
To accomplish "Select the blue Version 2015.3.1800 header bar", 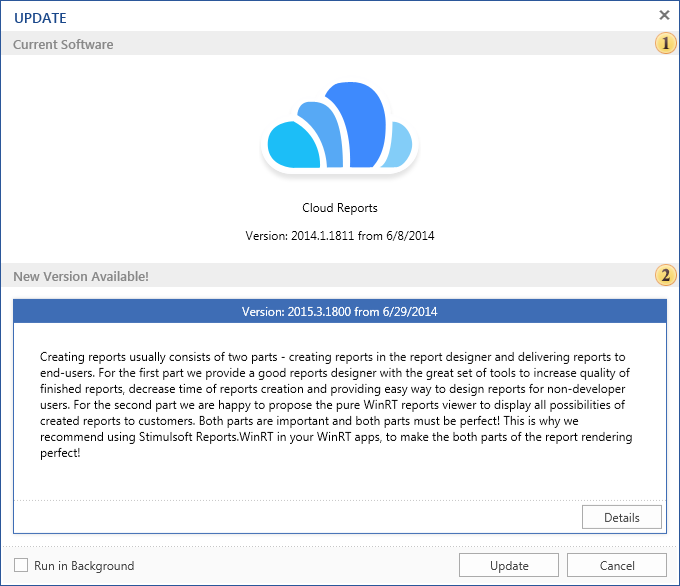I will click(339, 312).
